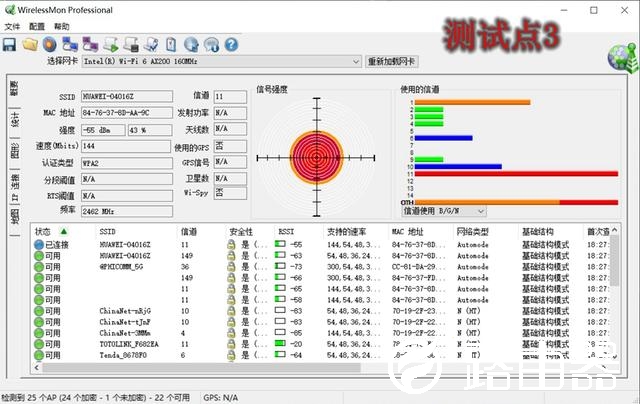Viewport: 640px width, 404px height.
Task: Sort the list by 信道 column header
Action: point(189,232)
